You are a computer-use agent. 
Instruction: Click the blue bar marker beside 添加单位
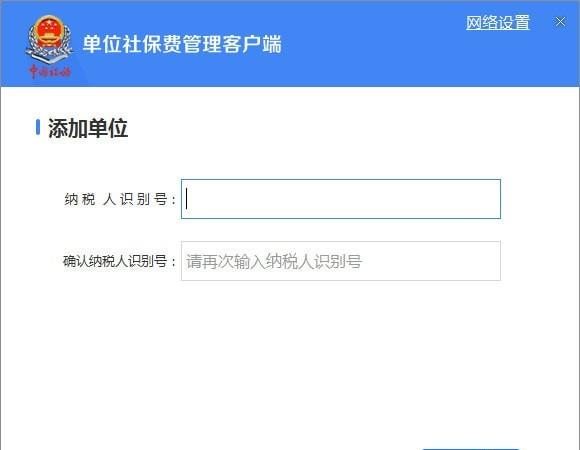(38, 127)
